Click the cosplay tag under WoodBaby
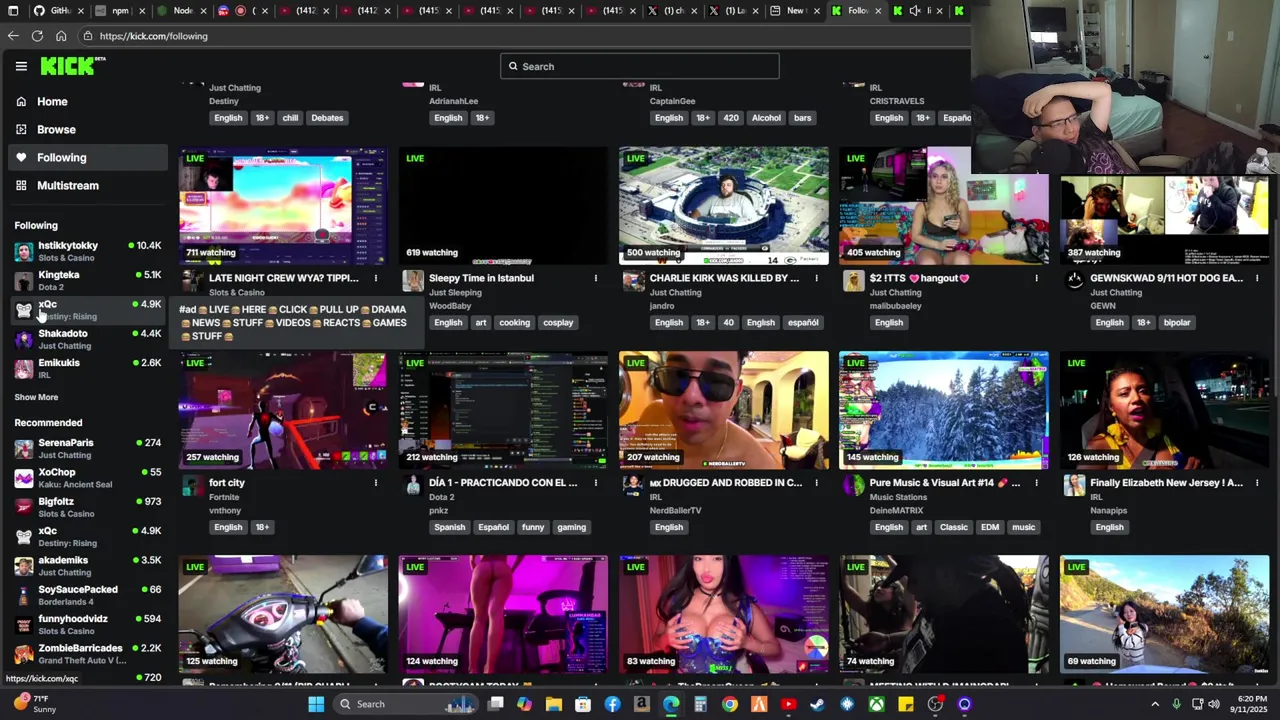1280x720 pixels. click(x=558, y=322)
